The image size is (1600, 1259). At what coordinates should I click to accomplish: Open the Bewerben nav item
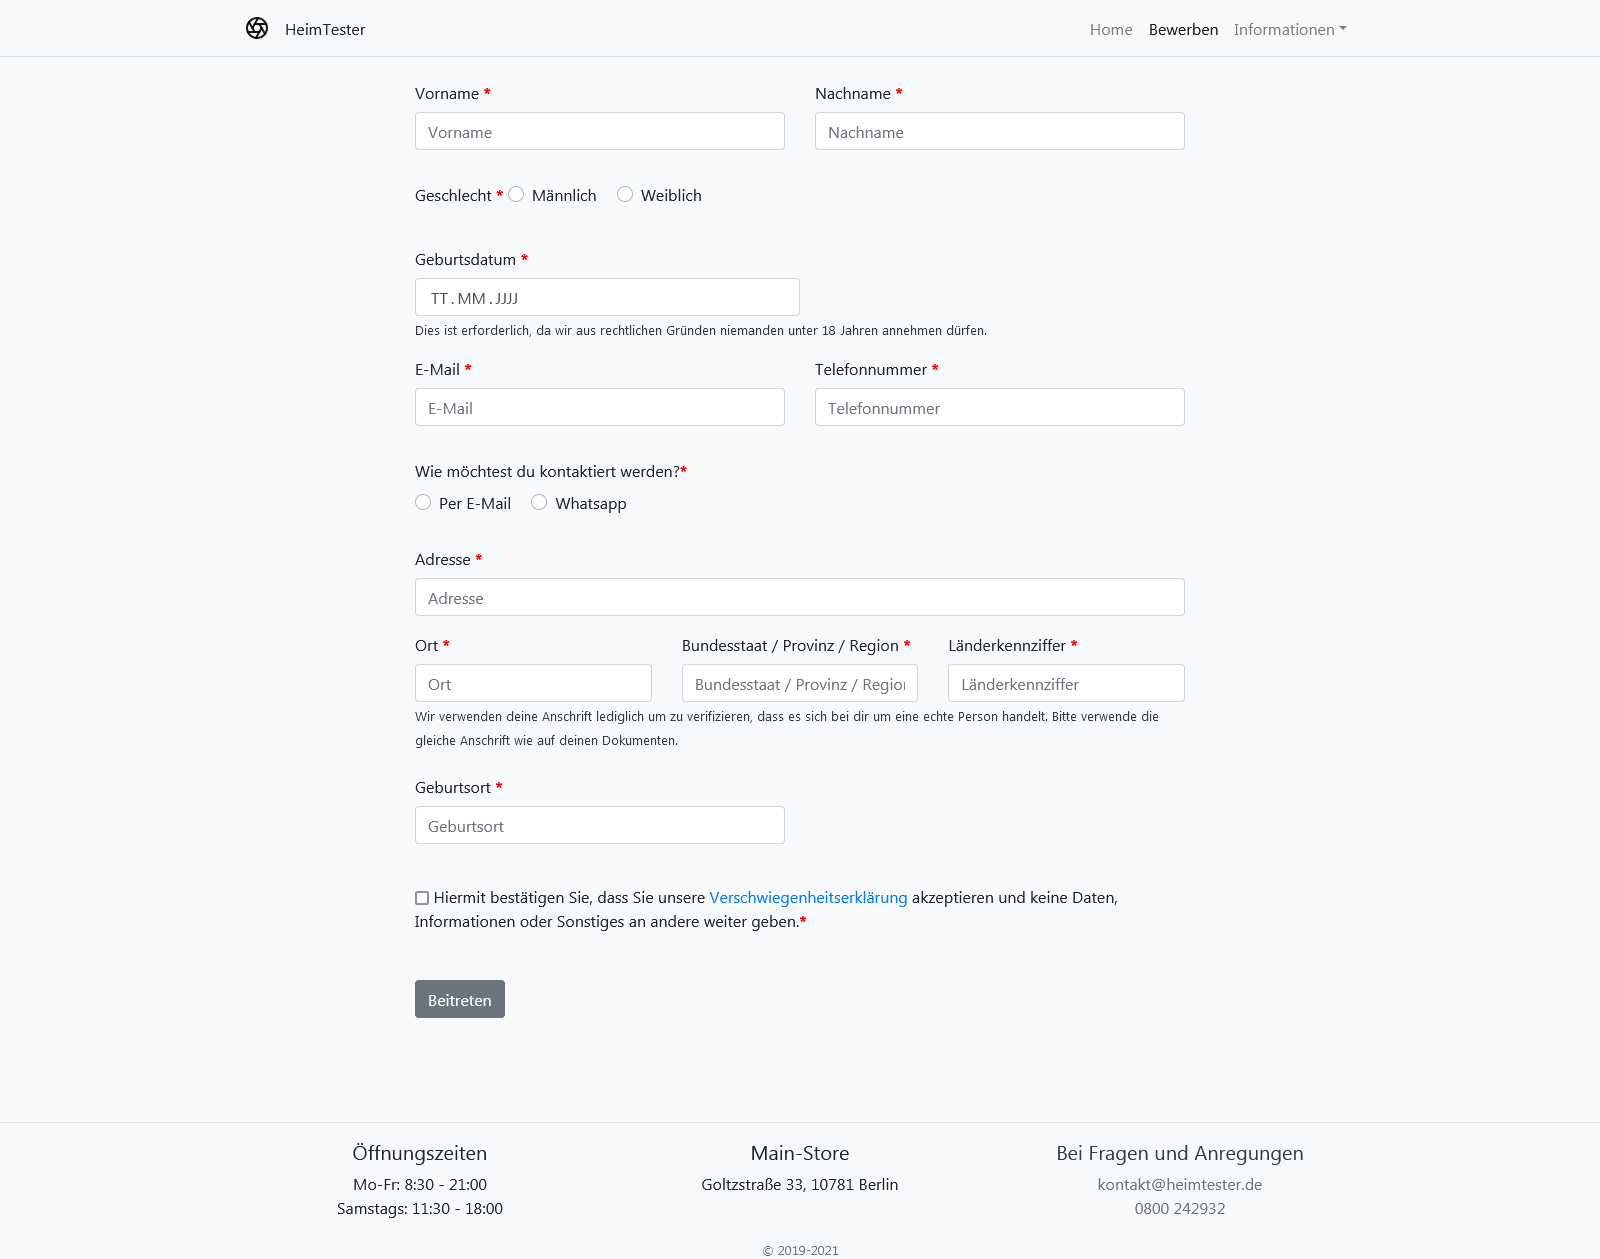[x=1183, y=30]
